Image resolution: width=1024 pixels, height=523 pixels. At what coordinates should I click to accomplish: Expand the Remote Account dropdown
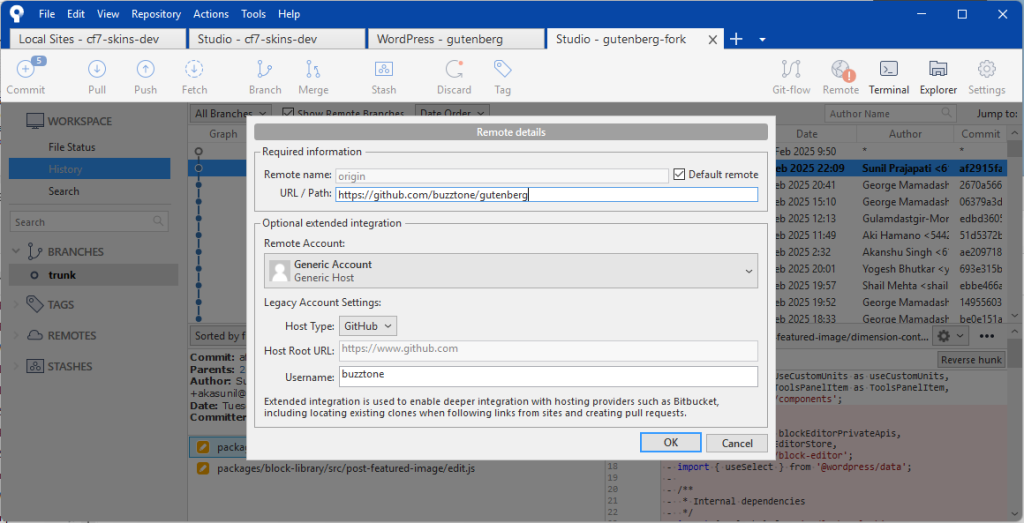click(510, 270)
